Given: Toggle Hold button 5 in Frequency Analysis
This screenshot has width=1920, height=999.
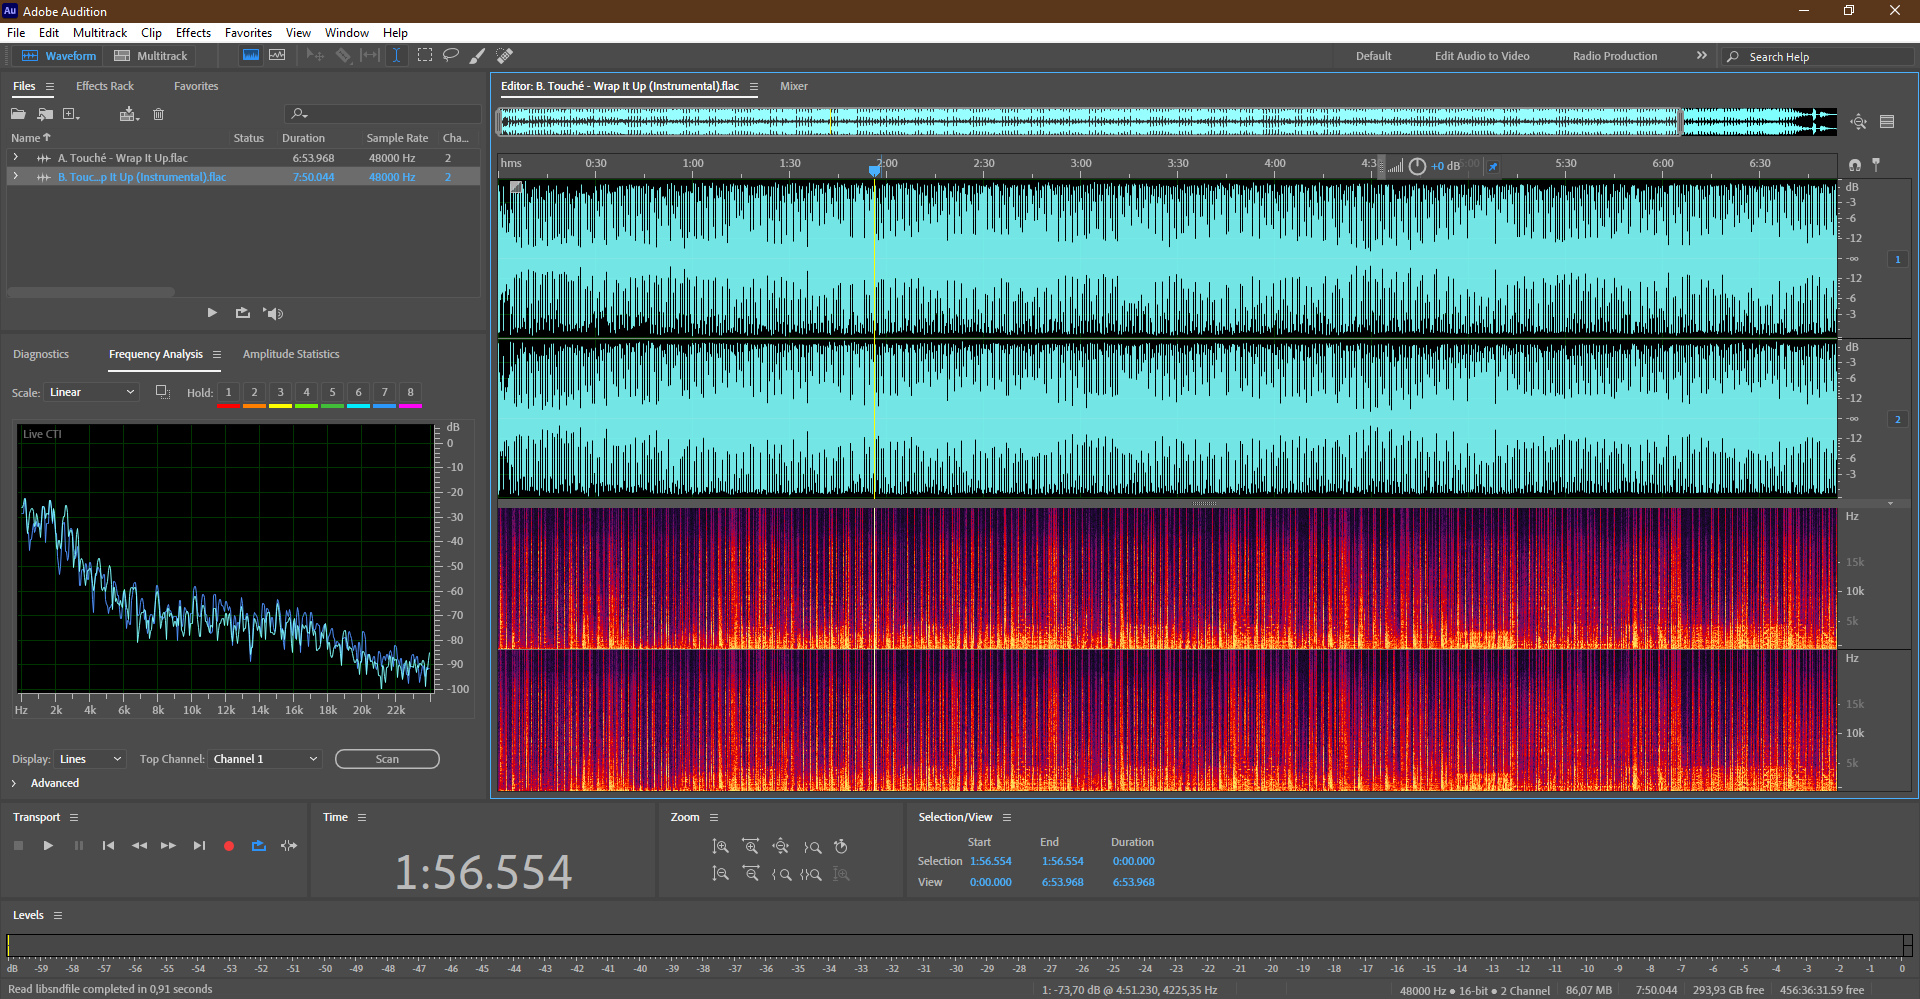Looking at the screenshot, I should (332, 392).
